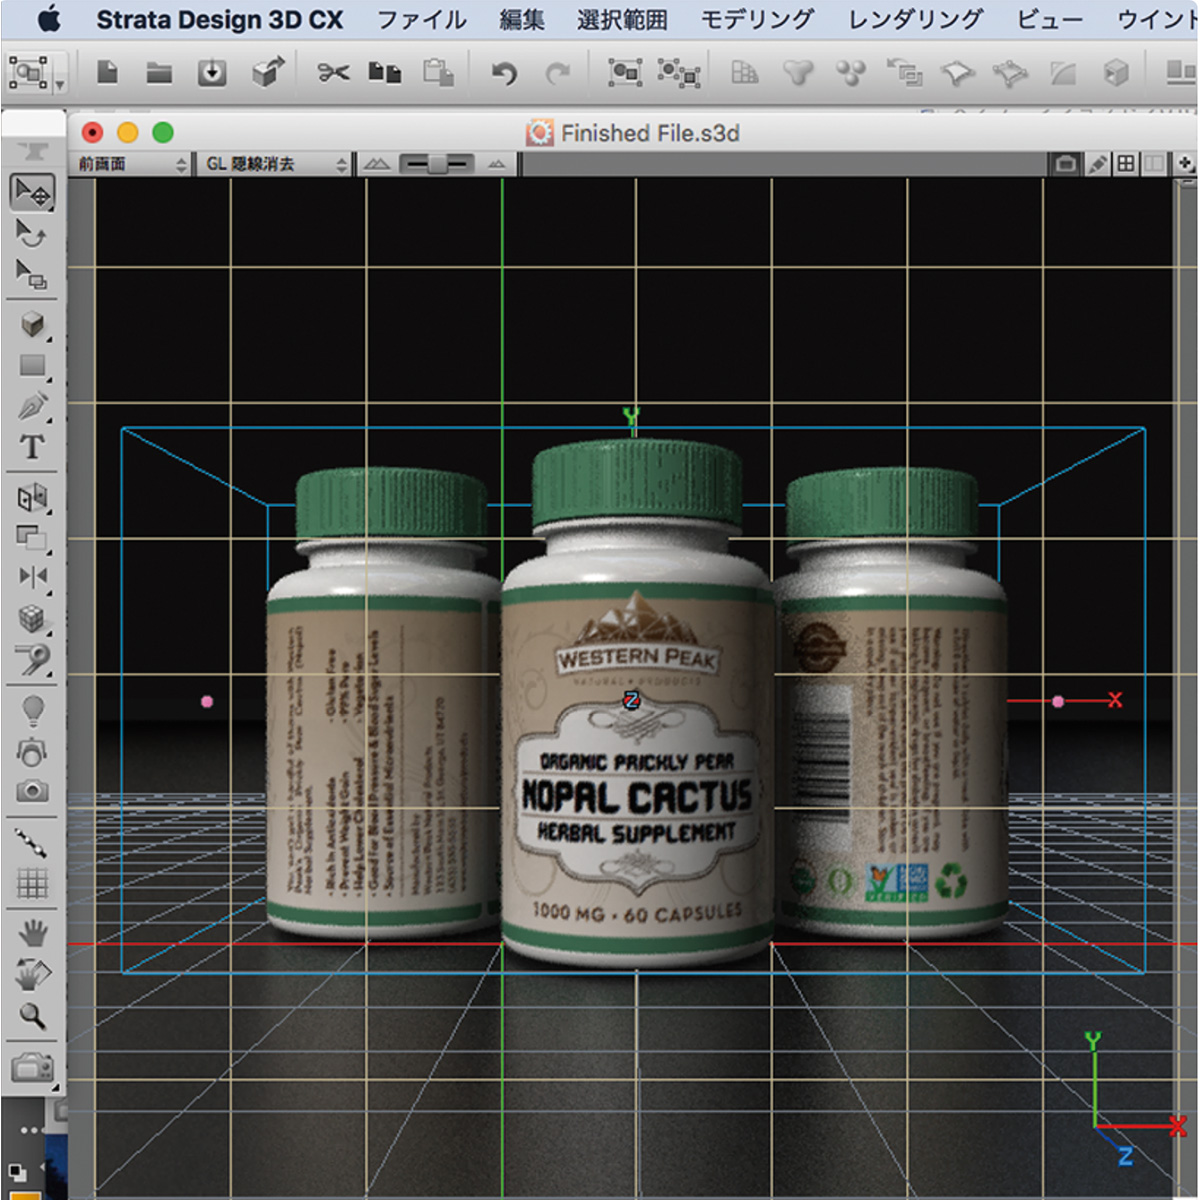1200x1200 pixels.
Task: Click the Paste clipboard icon
Action: click(438, 72)
